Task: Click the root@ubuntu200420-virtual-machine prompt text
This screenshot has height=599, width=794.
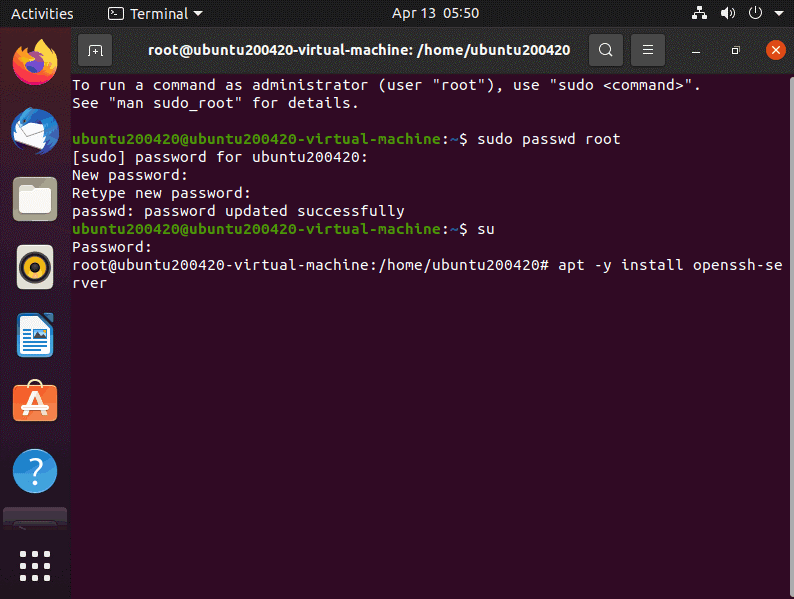Action: click(x=310, y=265)
